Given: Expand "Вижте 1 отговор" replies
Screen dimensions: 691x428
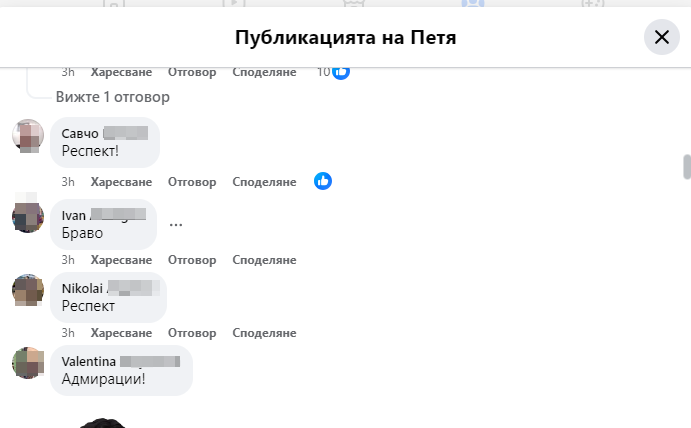Looking at the screenshot, I should [x=112, y=97].
